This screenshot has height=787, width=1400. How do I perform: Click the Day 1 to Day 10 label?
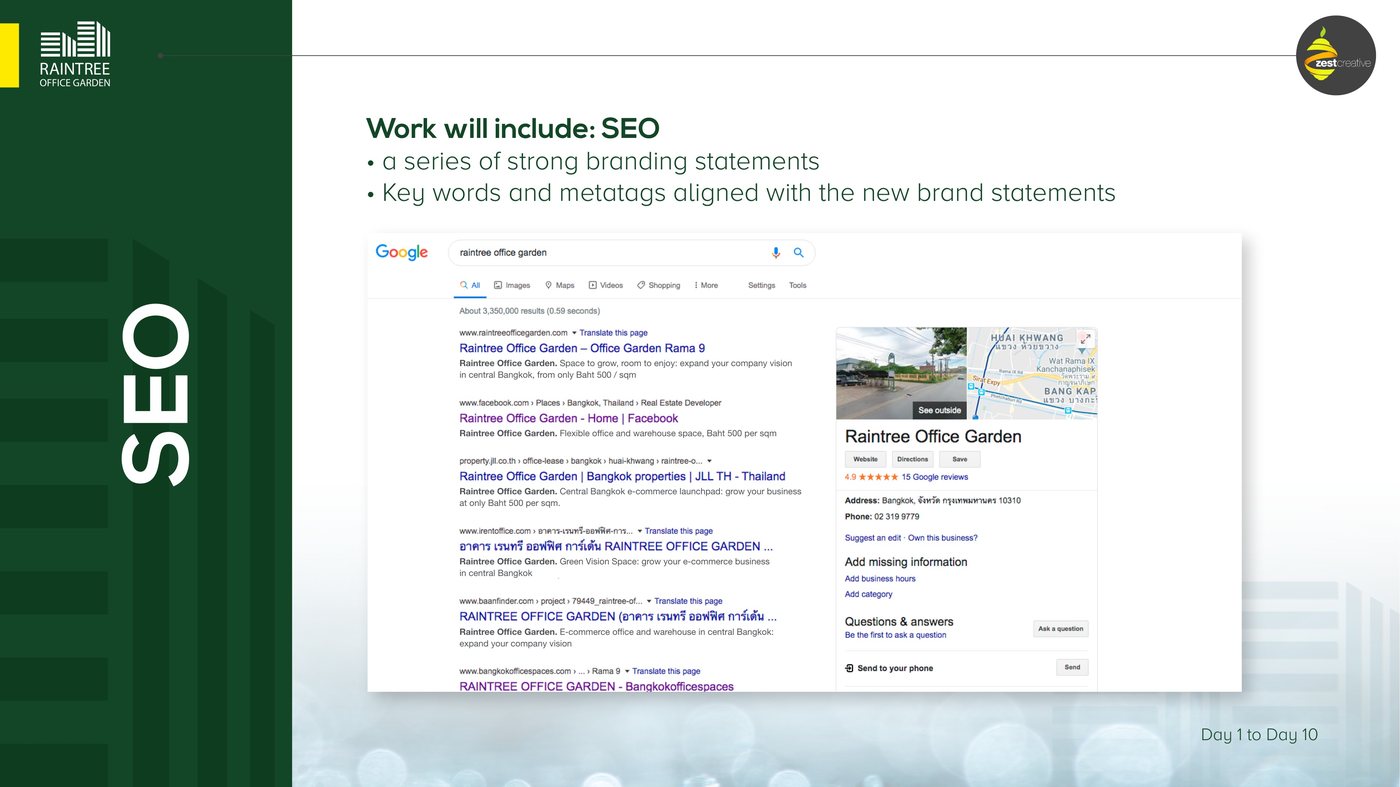(x=1259, y=735)
